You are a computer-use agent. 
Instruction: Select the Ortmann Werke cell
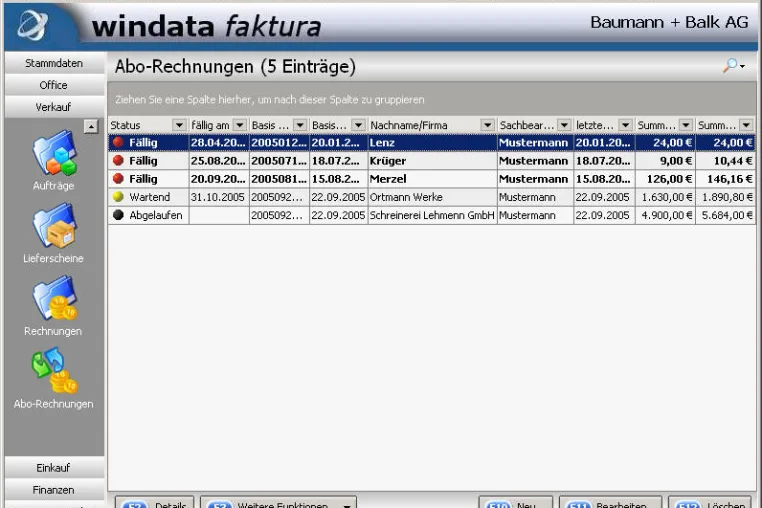[432, 197]
